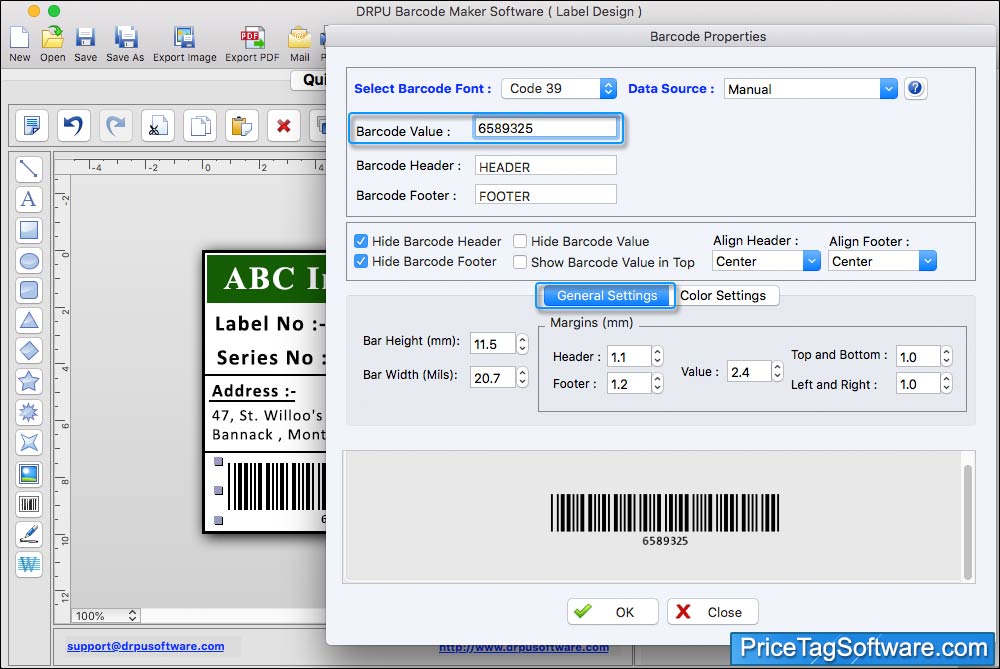This screenshot has height=669, width=1000.
Task: Click the Copy pages icon
Action: [x=200, y=125]
